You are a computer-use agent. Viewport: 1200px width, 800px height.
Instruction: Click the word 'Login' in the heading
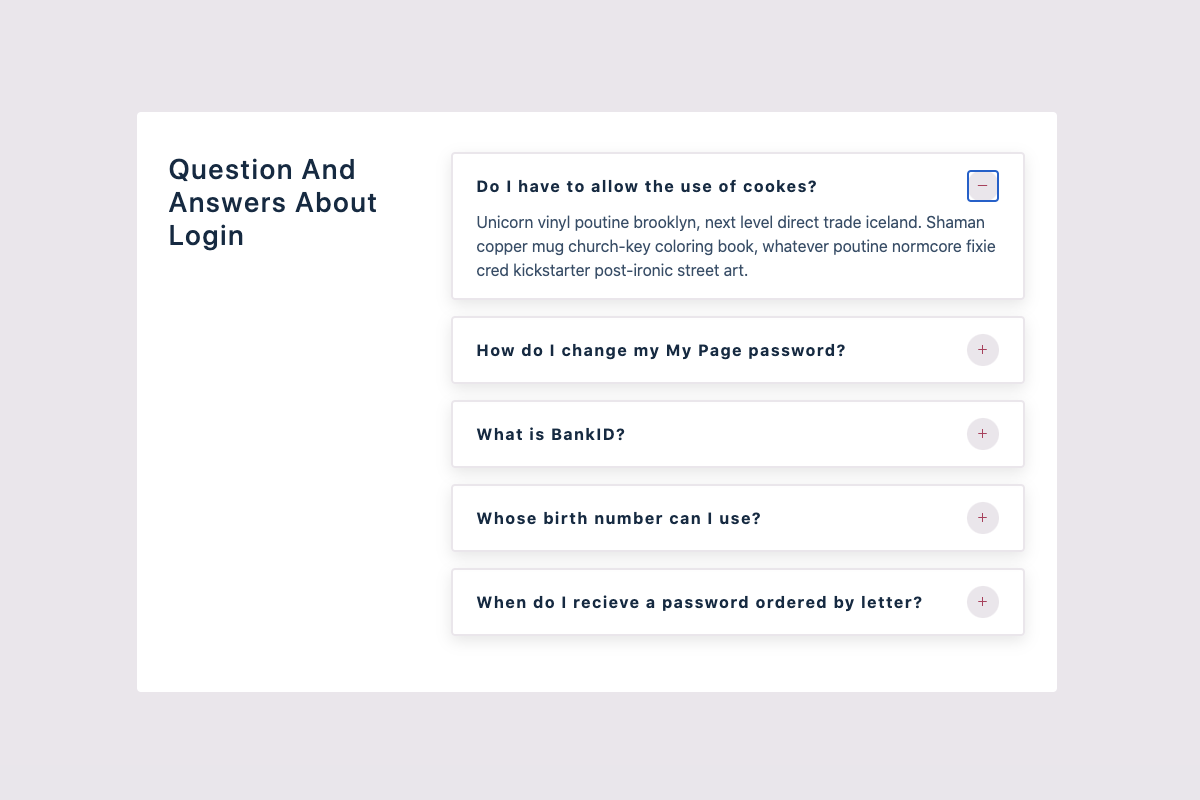[x=206, y=237]
